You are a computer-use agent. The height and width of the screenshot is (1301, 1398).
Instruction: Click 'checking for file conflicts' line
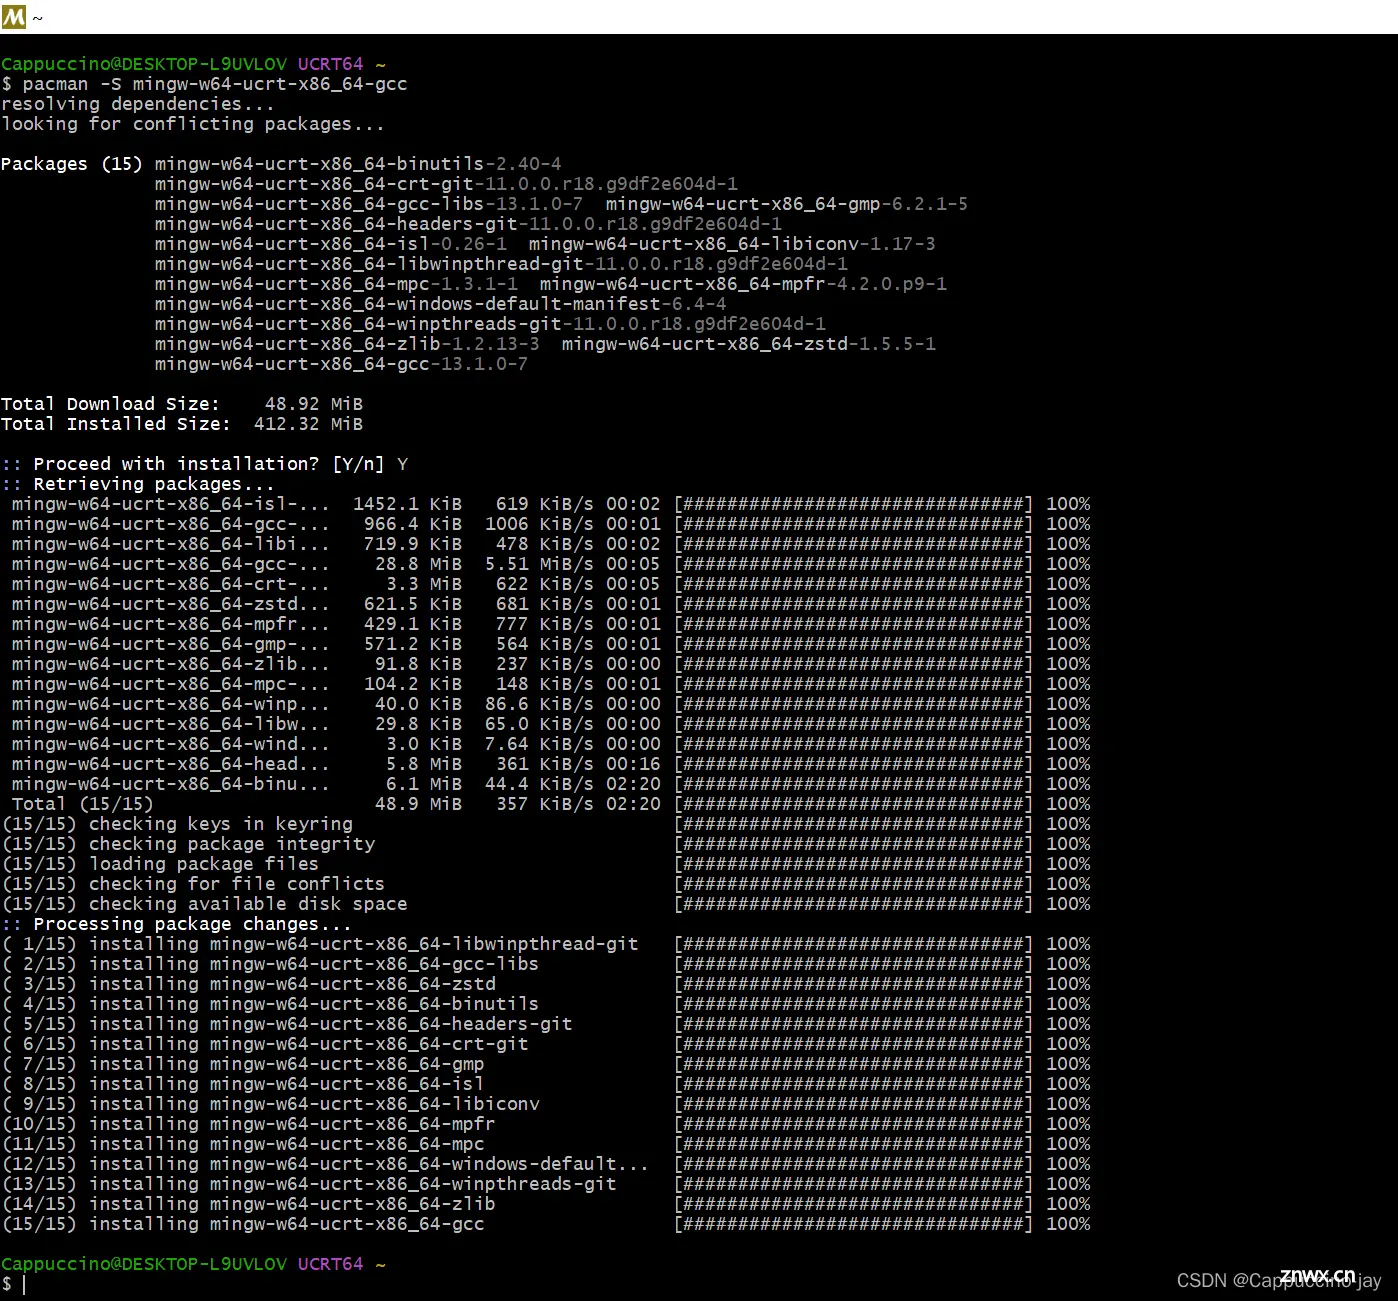tap(194, 884)
